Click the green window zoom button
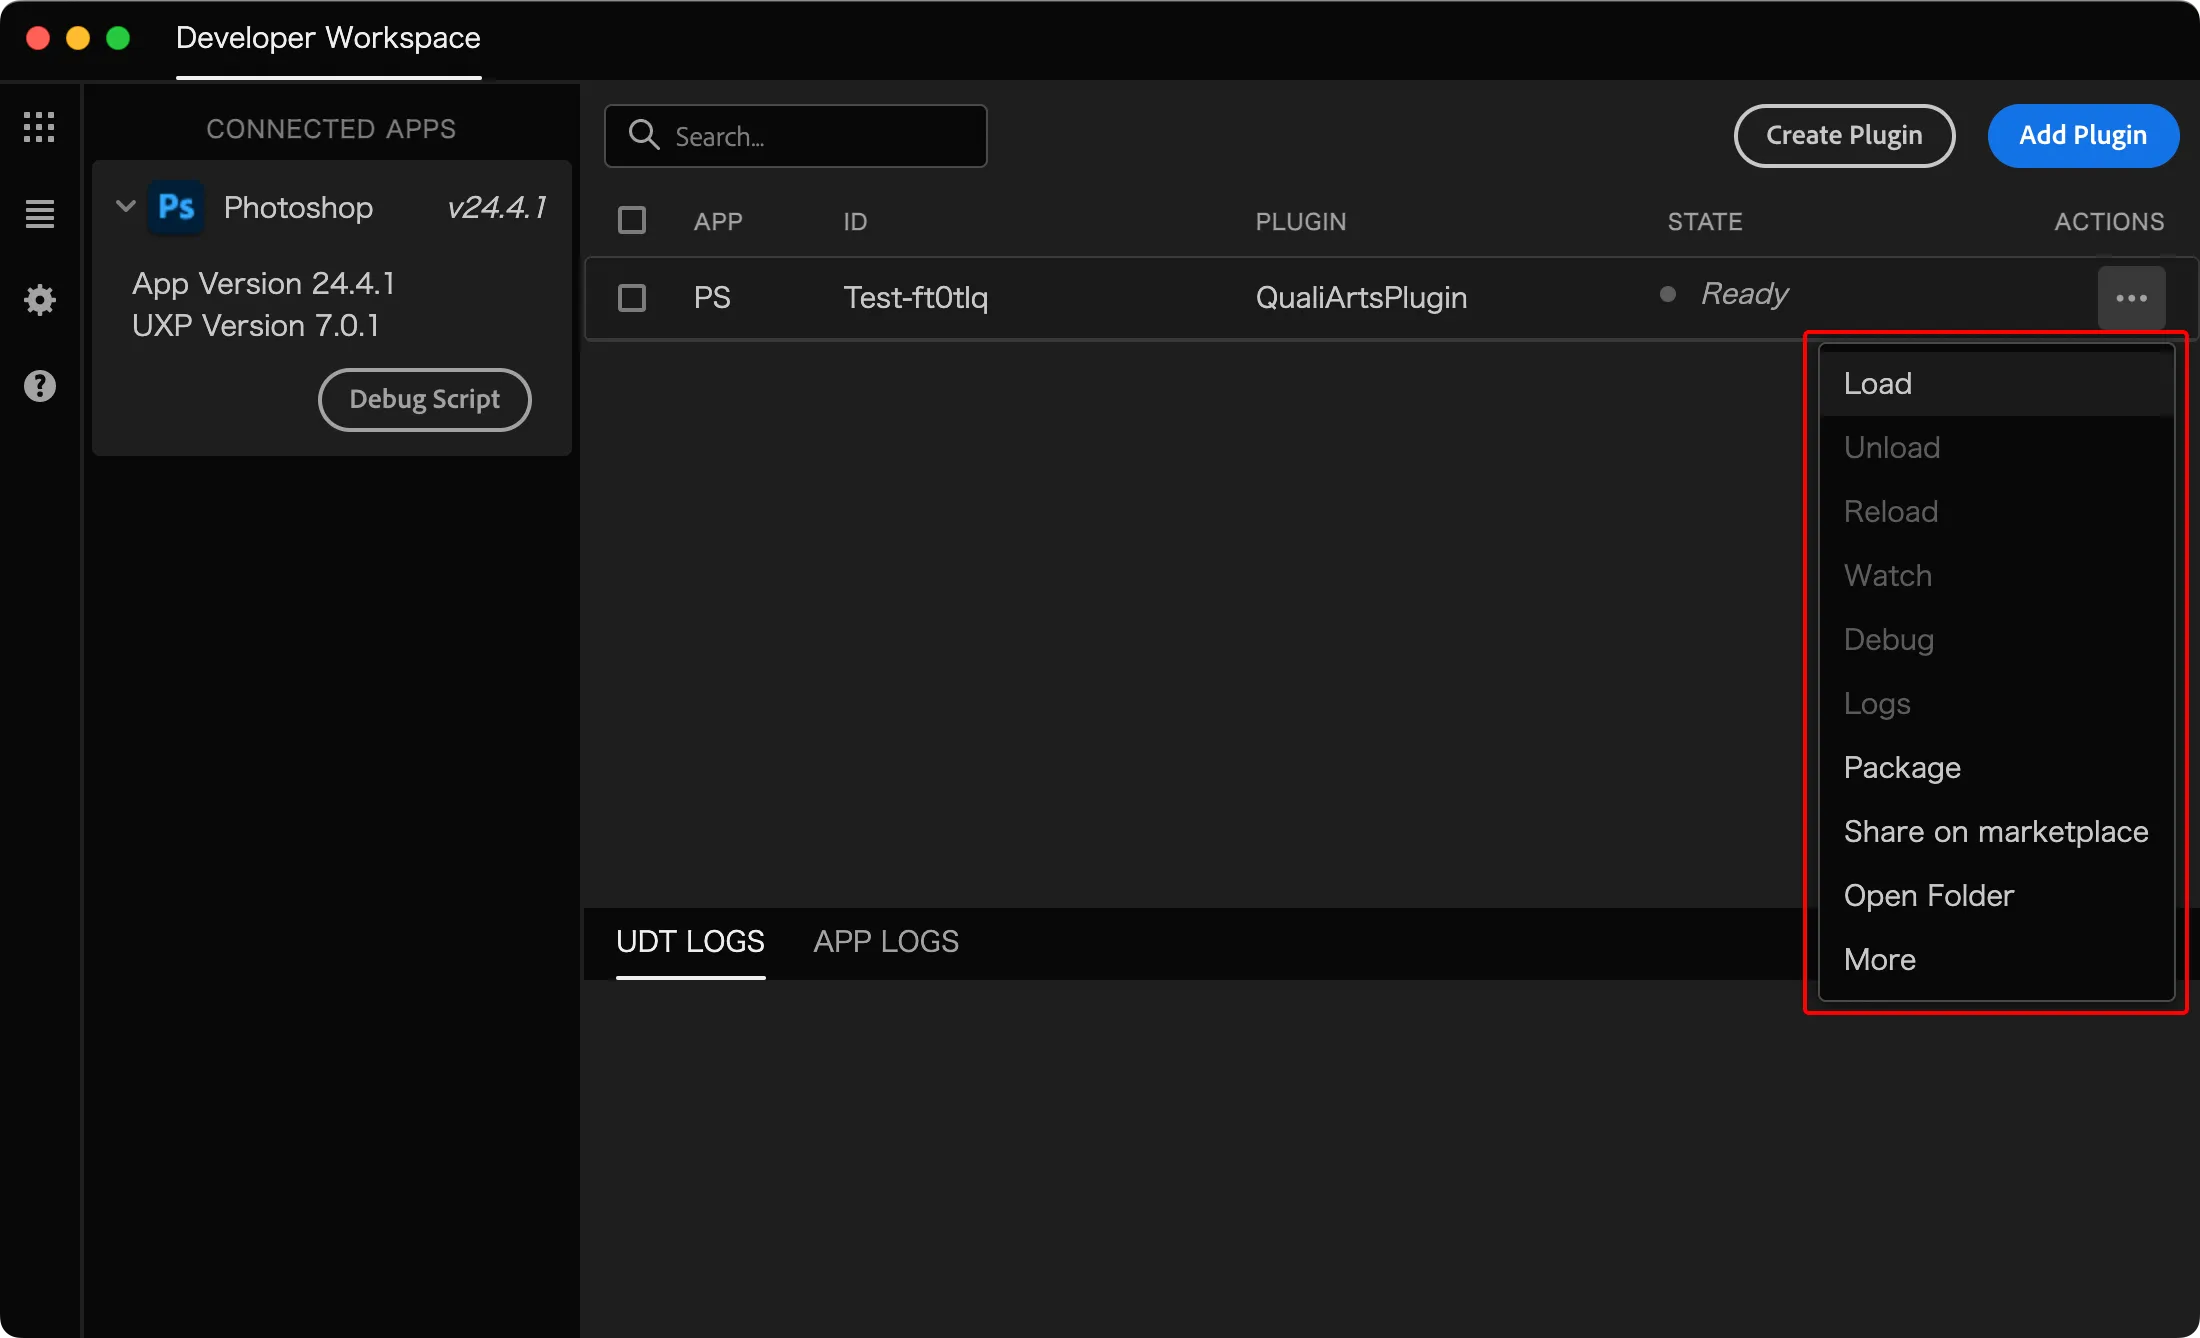 pos(118,38)
